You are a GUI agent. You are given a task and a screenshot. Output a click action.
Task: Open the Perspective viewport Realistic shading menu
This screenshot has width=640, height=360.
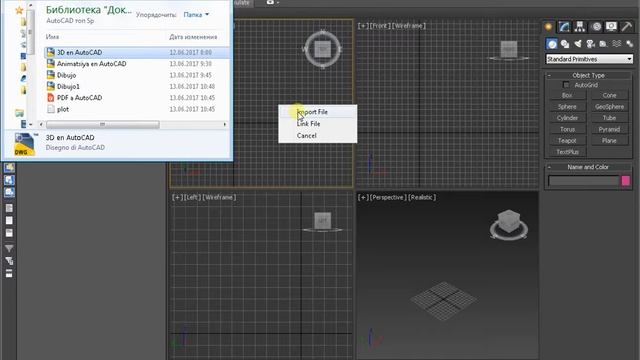point(422,197)
